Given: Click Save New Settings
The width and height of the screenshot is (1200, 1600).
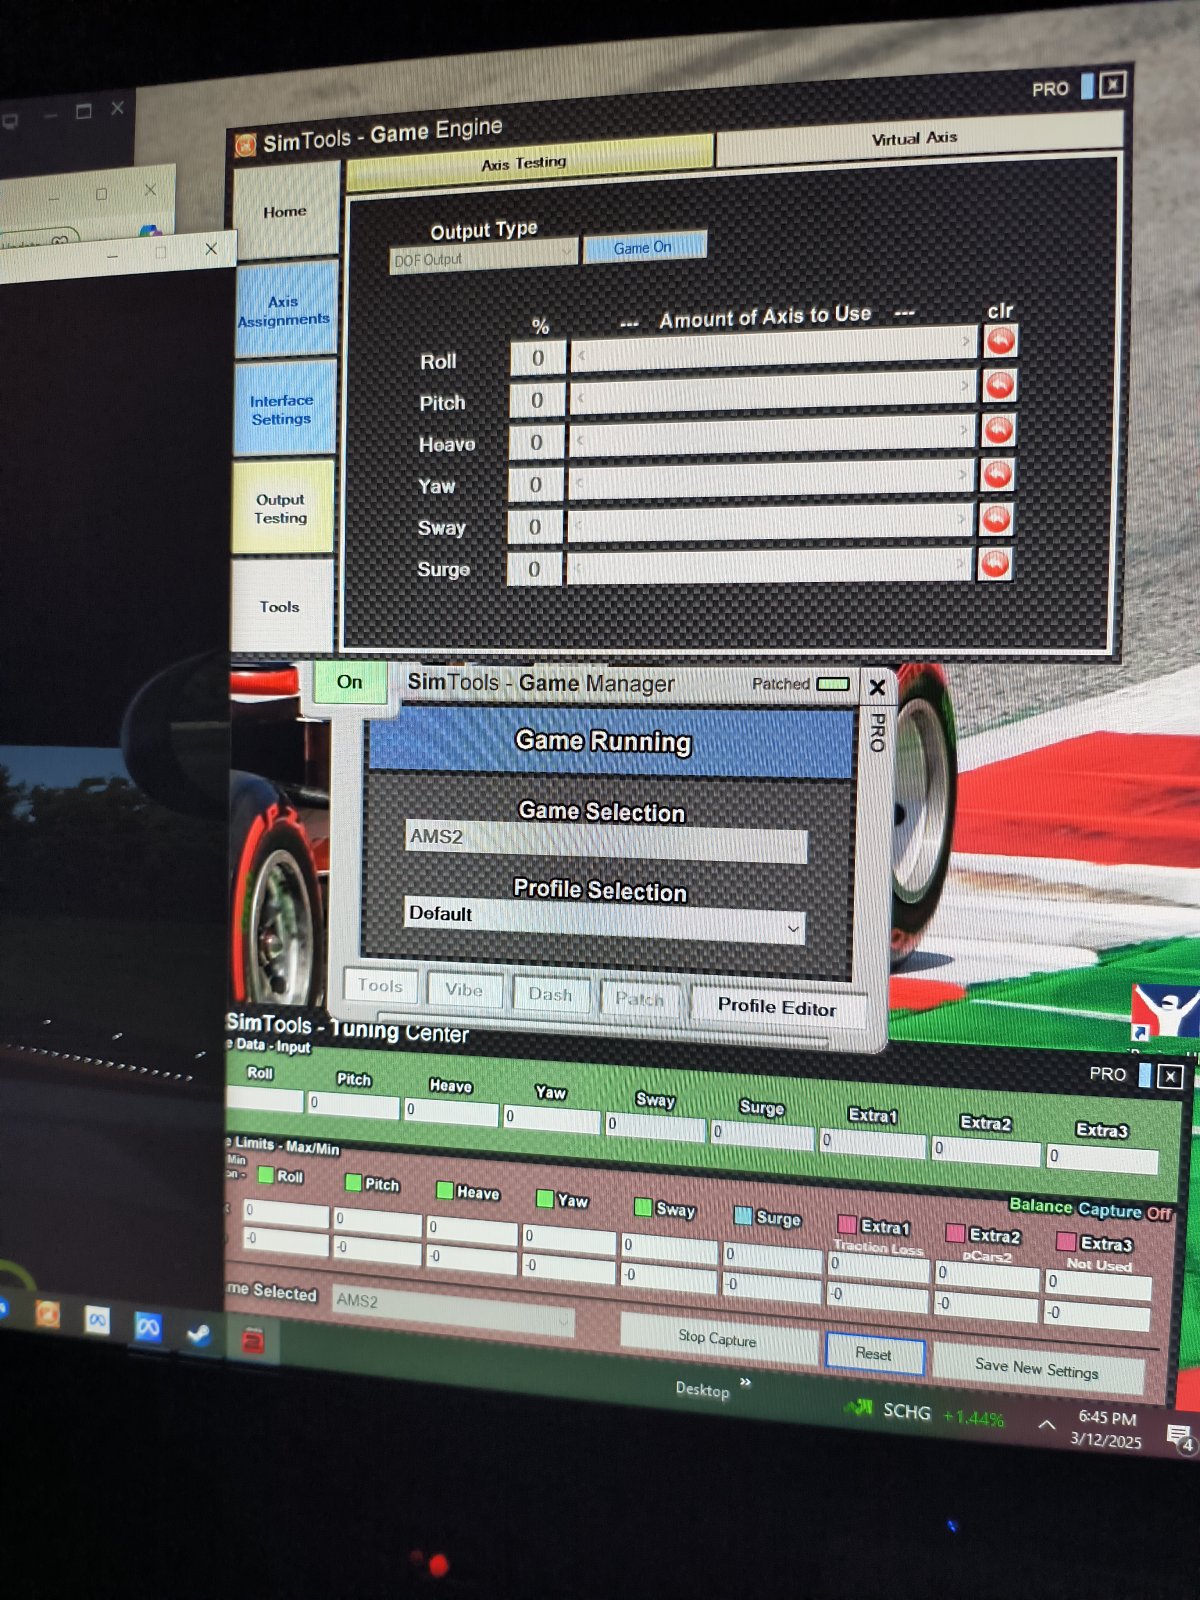Looking at the screenshot, I should tap(1037, 1368).
